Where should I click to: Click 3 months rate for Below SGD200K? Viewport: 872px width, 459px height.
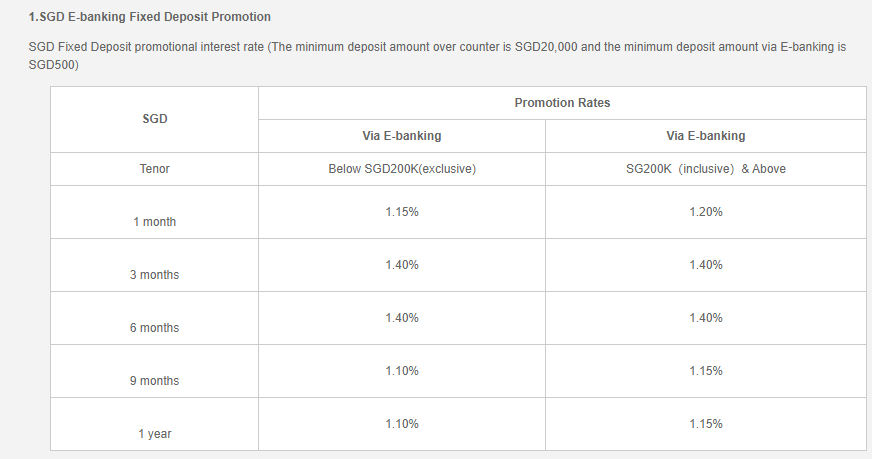click(x=402, y=265)
